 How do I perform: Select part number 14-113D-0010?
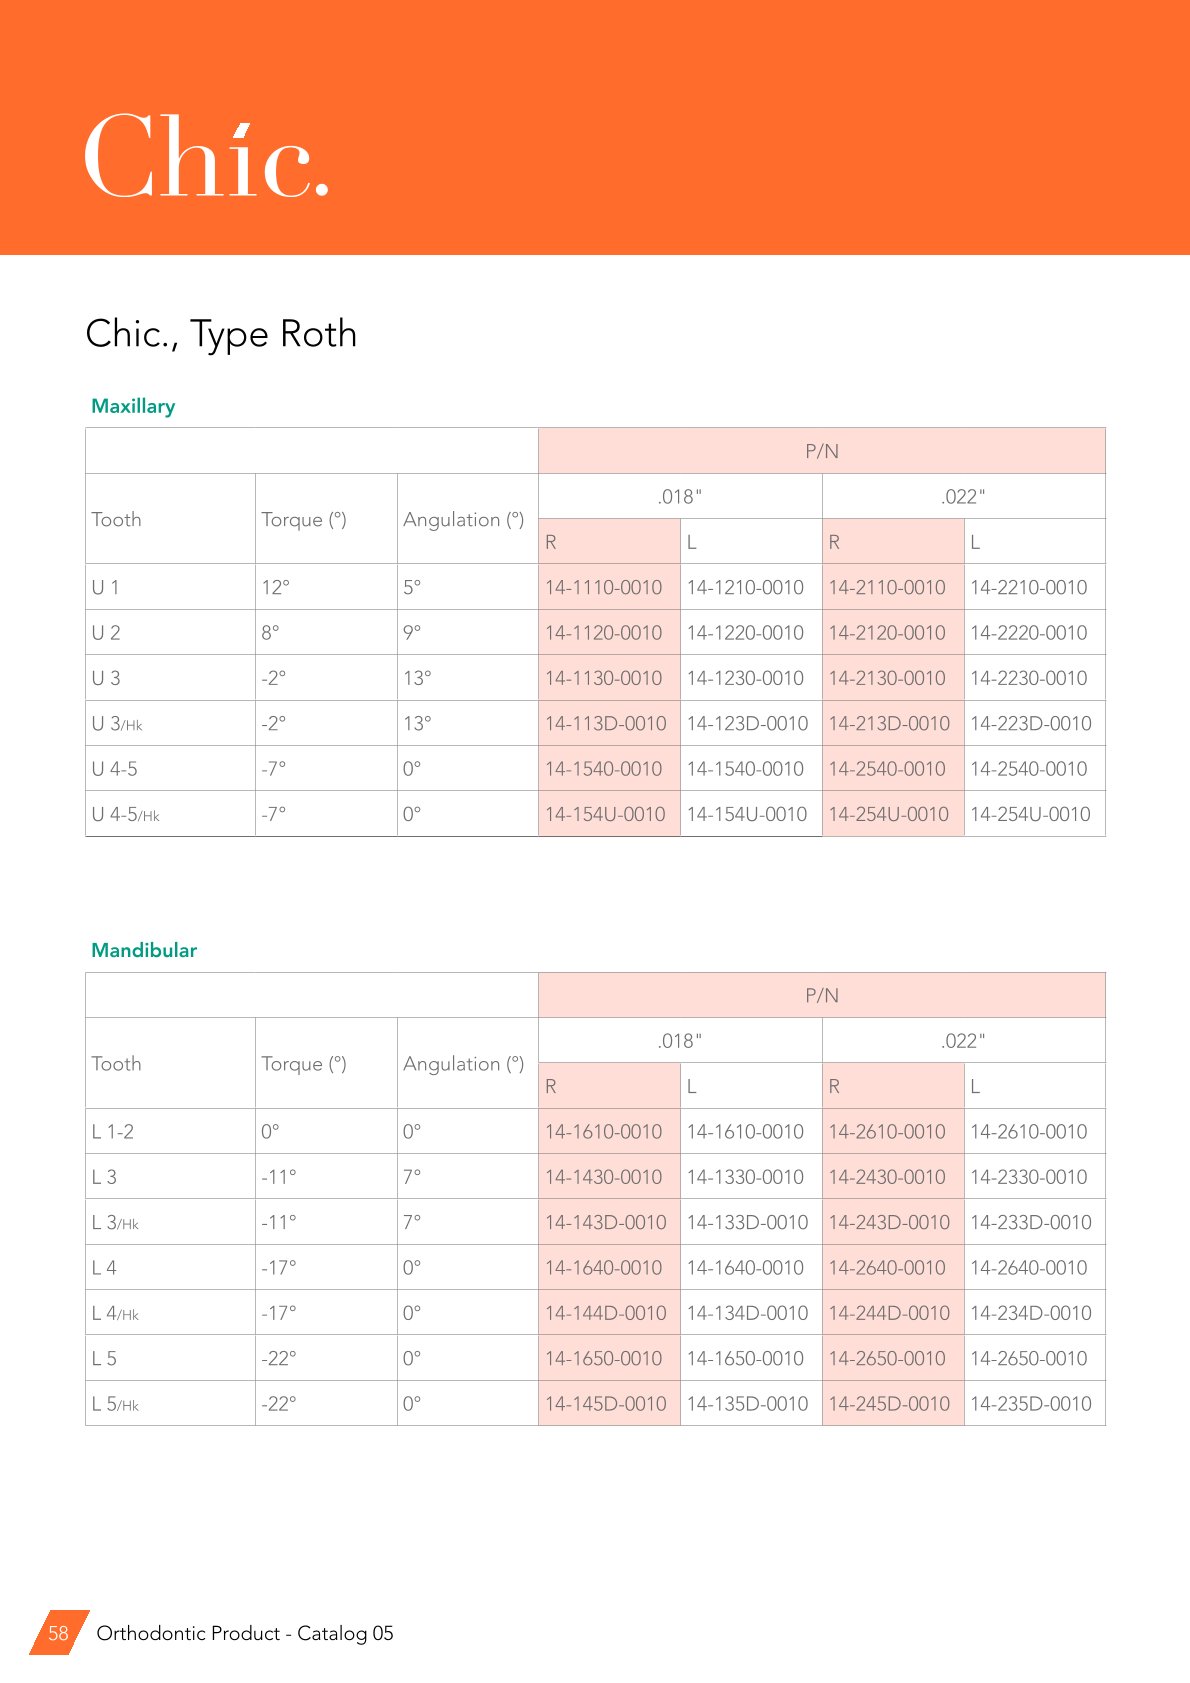coord(605,724)
